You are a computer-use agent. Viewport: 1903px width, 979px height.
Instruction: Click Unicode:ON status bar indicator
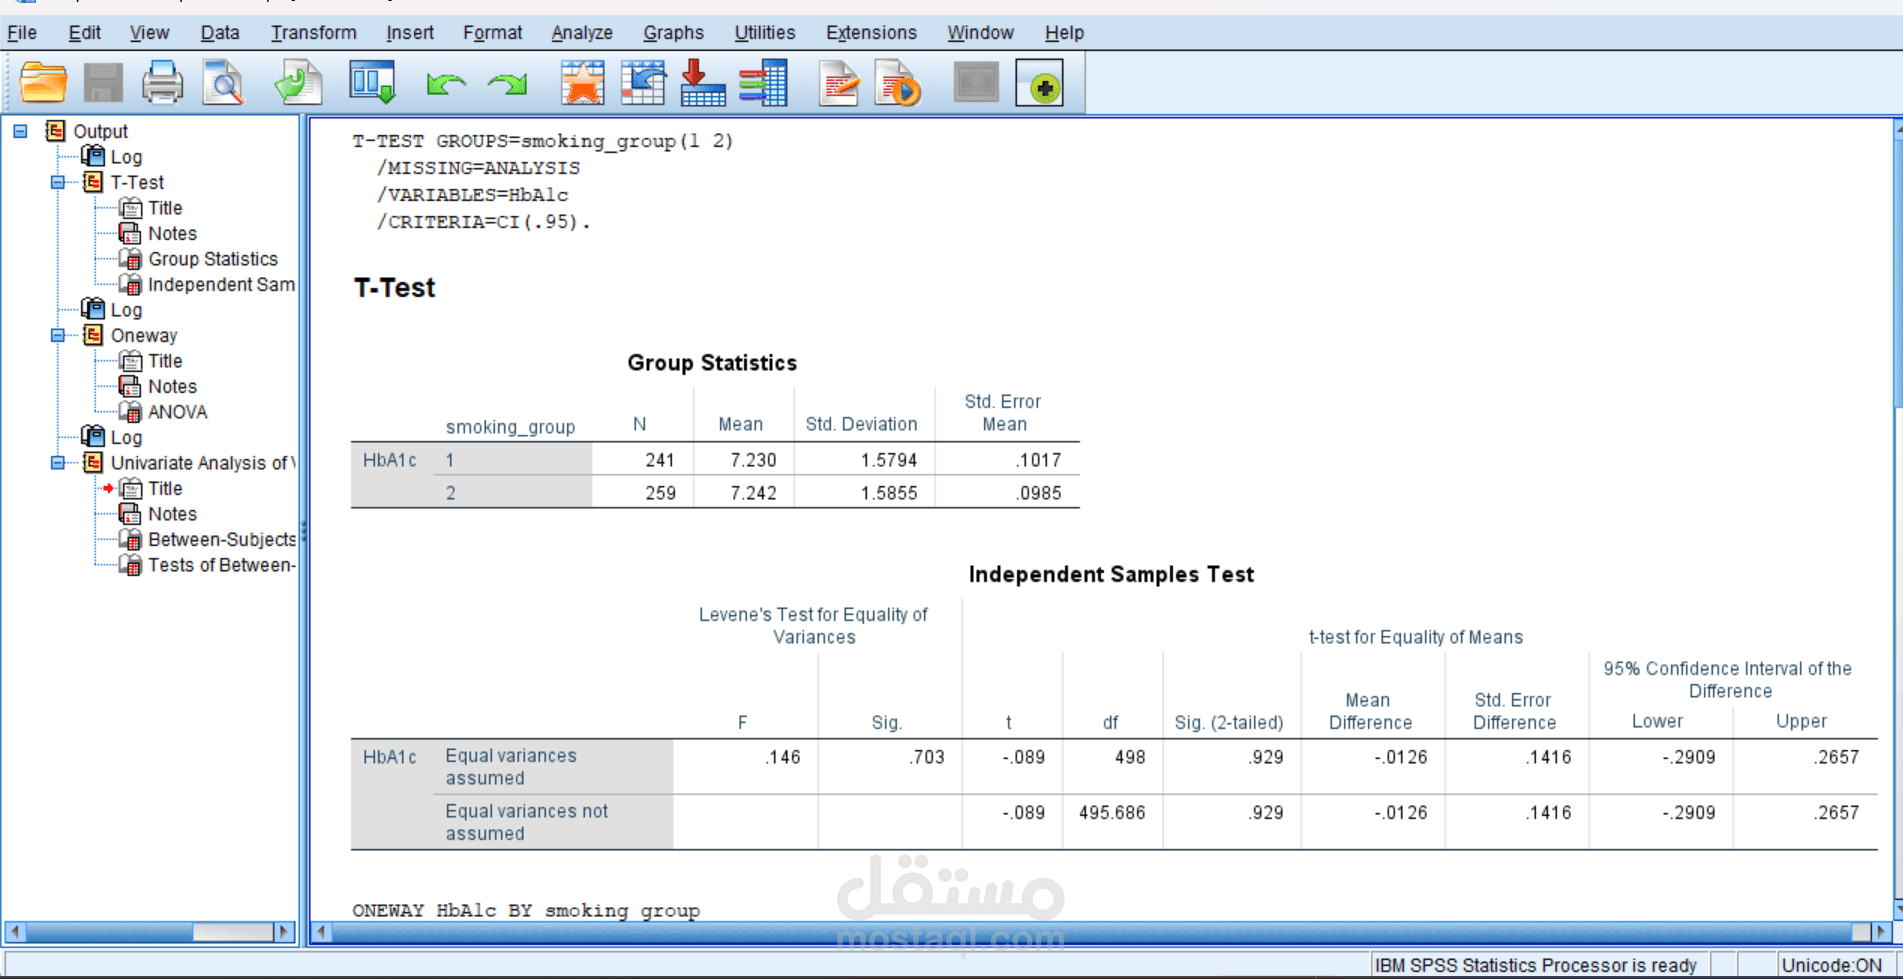1831,965
